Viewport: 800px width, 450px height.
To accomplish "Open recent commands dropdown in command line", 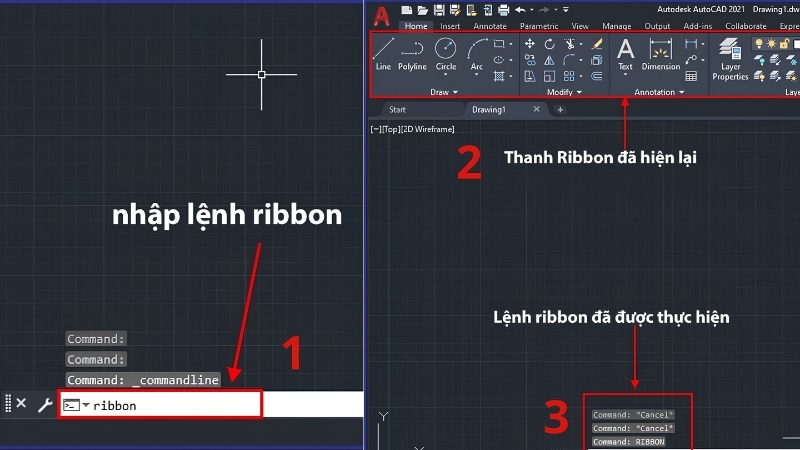I will (x=86, y=405).
